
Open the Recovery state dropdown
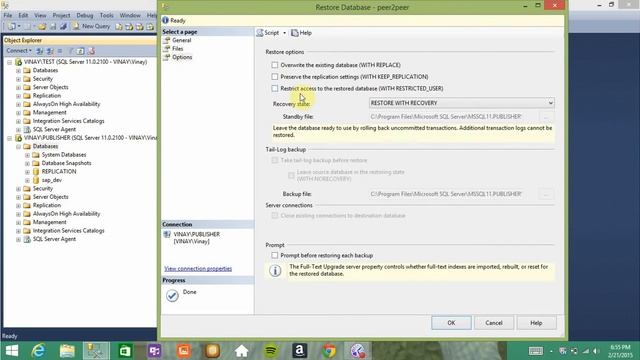tap(462, 103)
